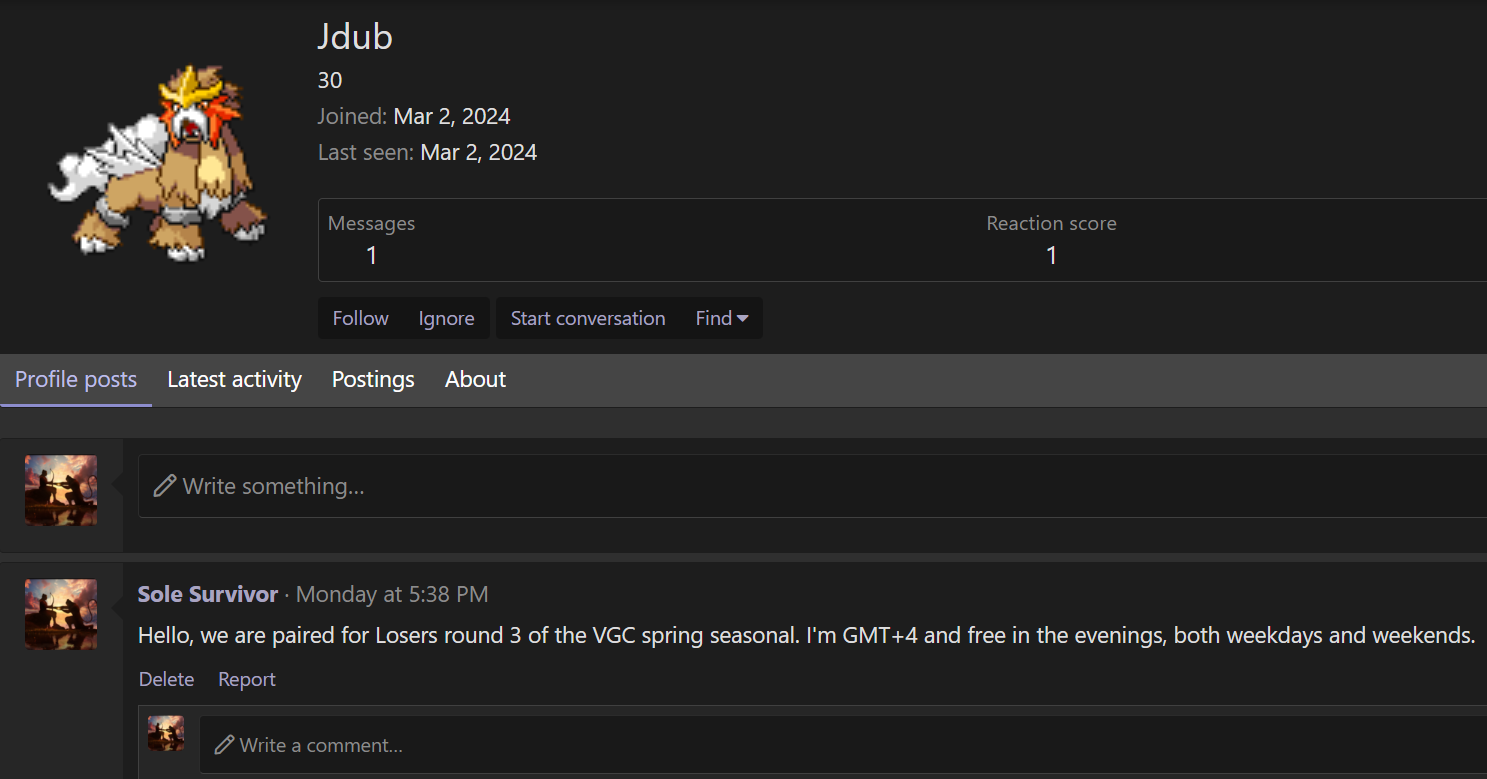Click Sole Survivor's avatar next to the post
Viewport: 1487px width, 779px height.
click(x=61, y=614)
